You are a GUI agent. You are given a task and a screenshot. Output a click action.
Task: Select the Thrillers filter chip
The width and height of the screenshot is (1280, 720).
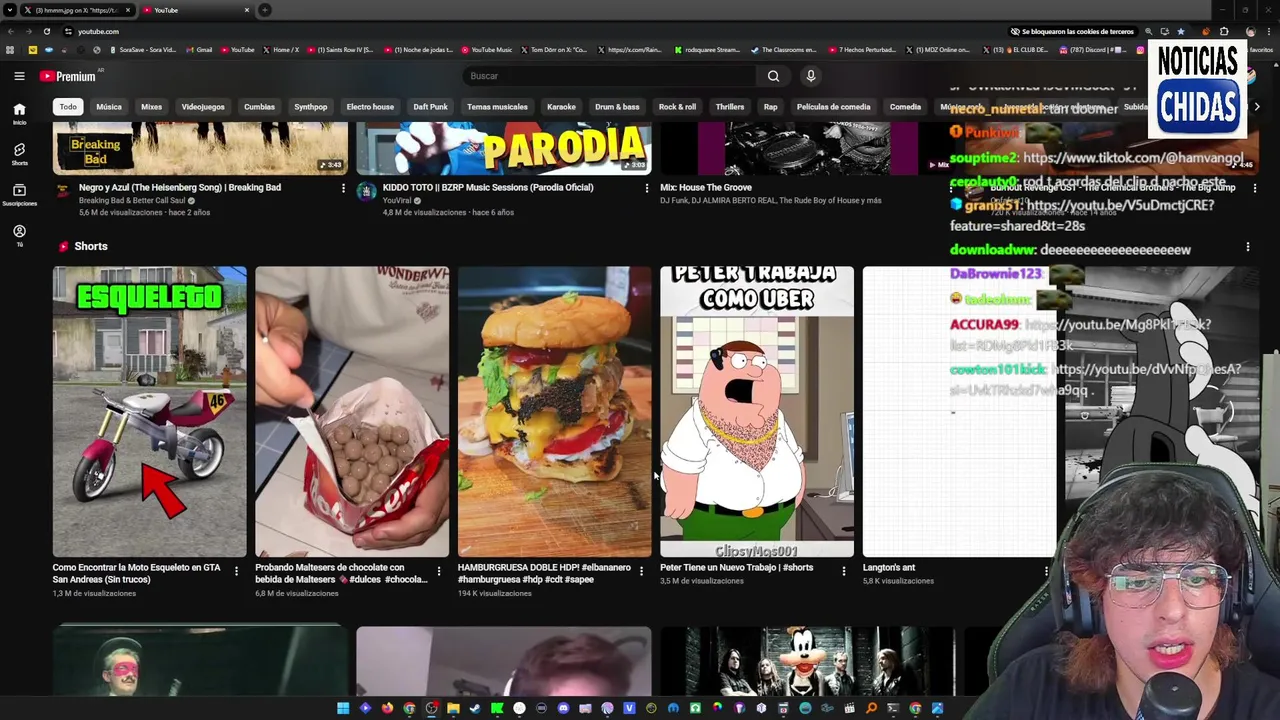[730, 107]
